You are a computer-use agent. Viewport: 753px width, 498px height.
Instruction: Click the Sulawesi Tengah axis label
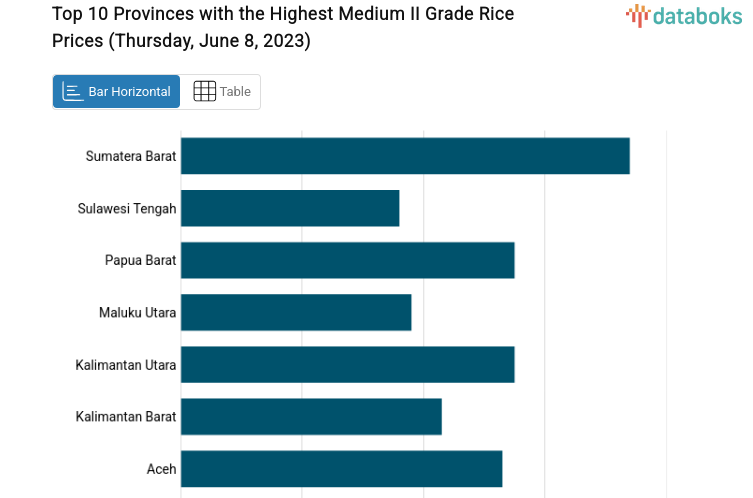coord(127,208)
